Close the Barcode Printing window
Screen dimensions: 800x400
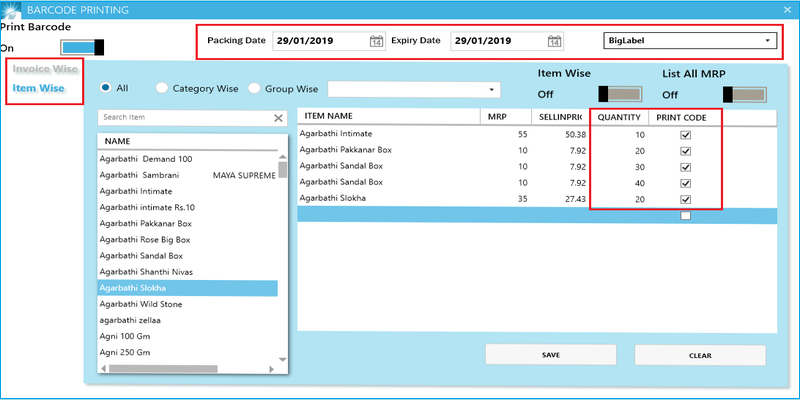point(785,8)
